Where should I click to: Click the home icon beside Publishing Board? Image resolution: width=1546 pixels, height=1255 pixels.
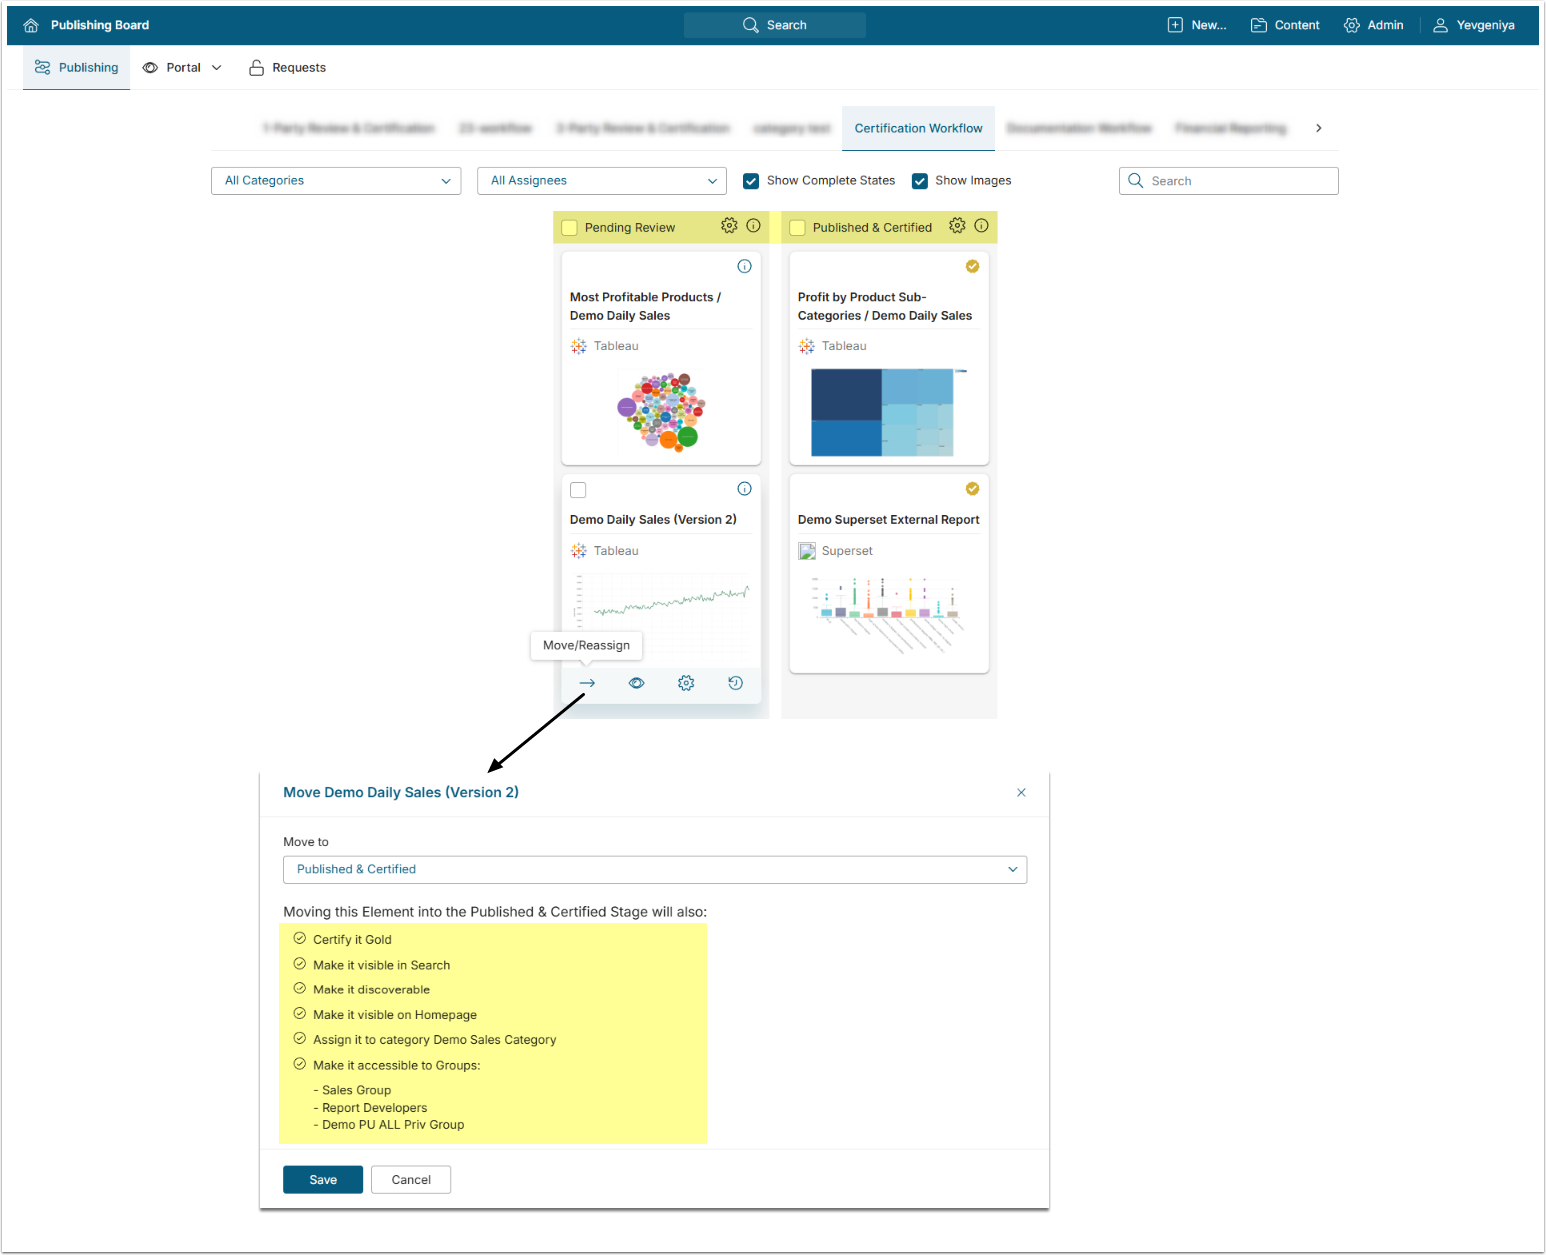coord(31,25)
